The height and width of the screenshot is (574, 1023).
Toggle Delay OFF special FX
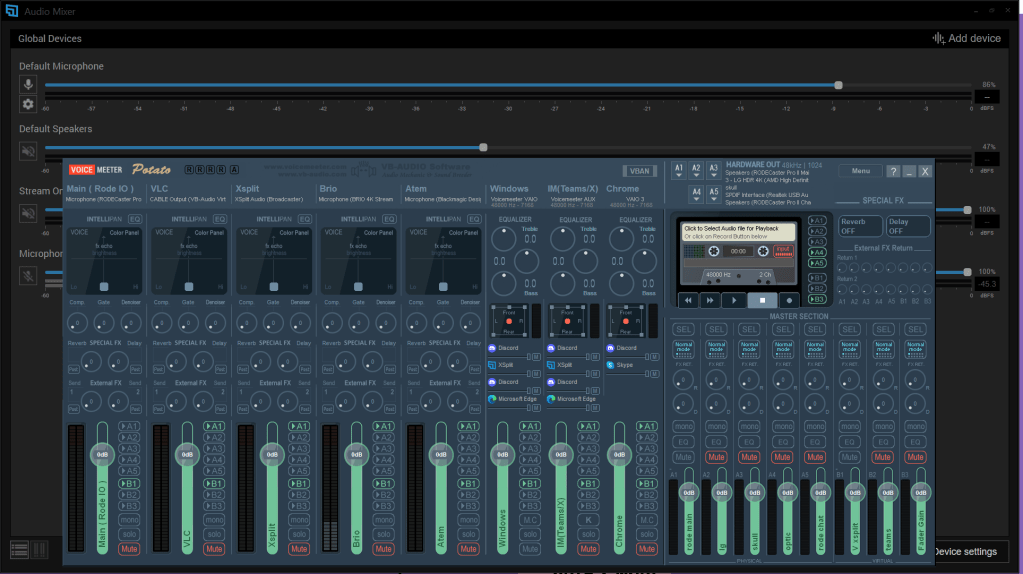(908, 226)
